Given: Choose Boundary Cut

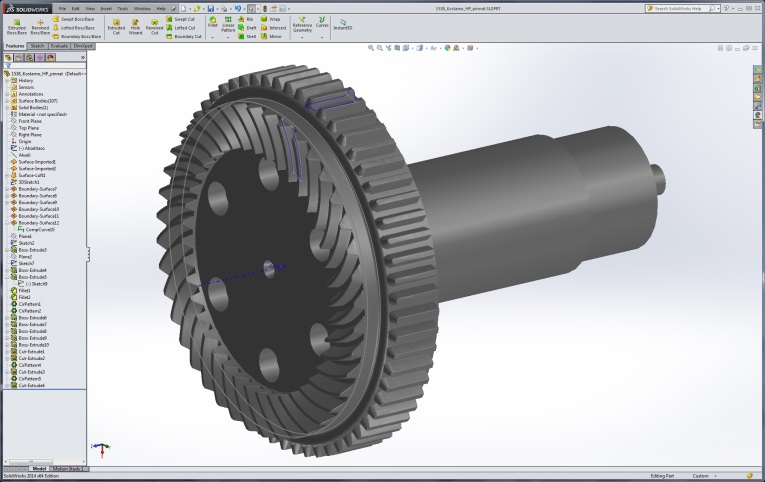Looking at the screenshot, I should (184, 37).
